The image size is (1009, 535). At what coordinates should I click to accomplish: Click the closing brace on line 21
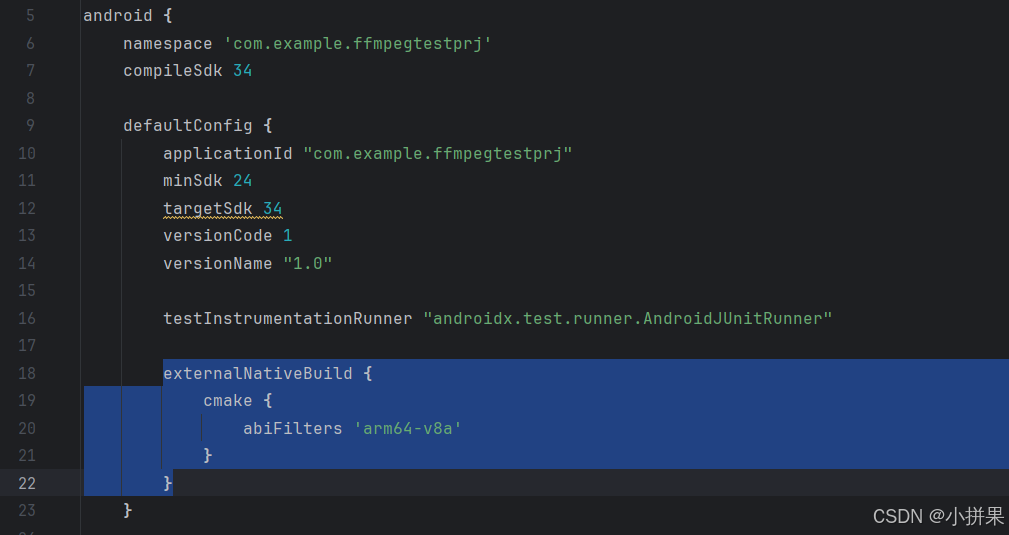pyautogui.click(x=208, y=456)
